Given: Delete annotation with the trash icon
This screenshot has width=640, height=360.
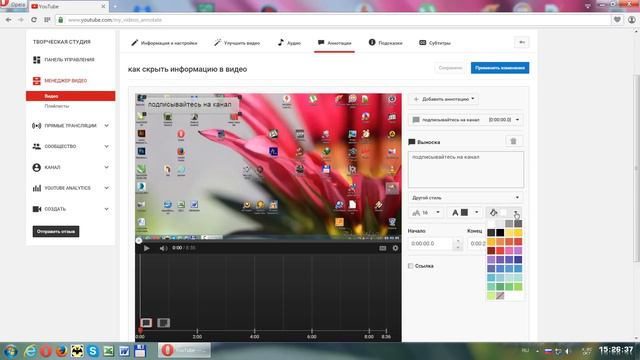Looking at the screenshot, I should (x=513, y=142).
